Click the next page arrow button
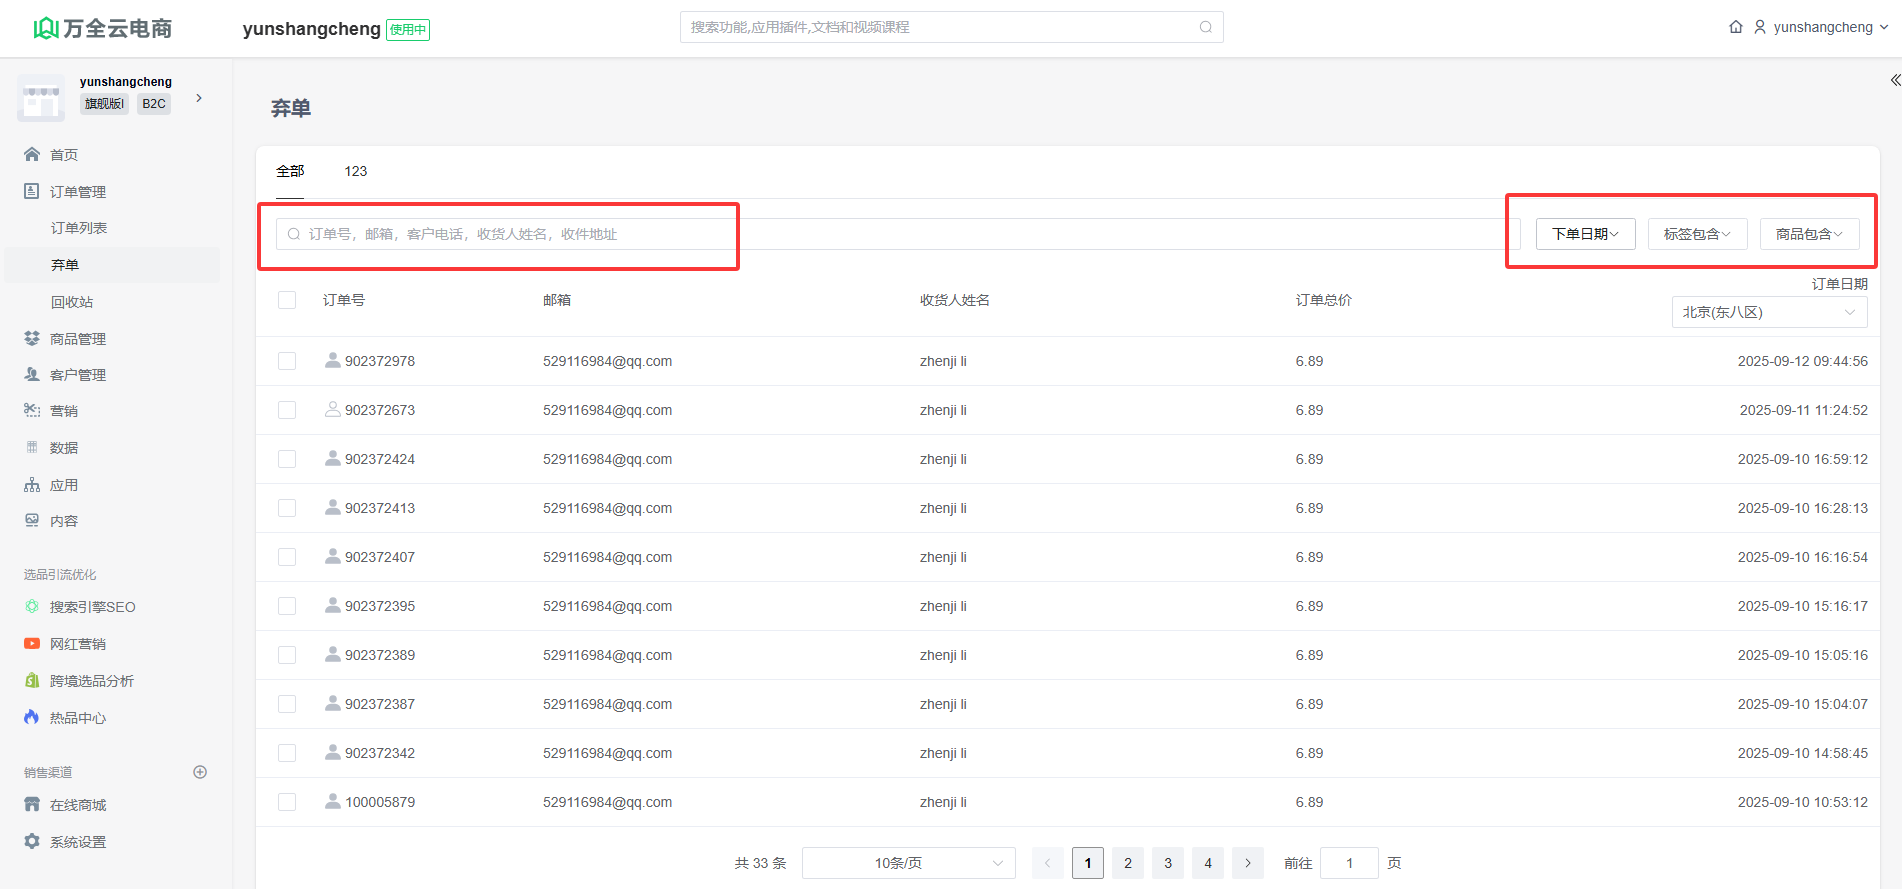1902x889 pixels. [x=1247, y=863]
